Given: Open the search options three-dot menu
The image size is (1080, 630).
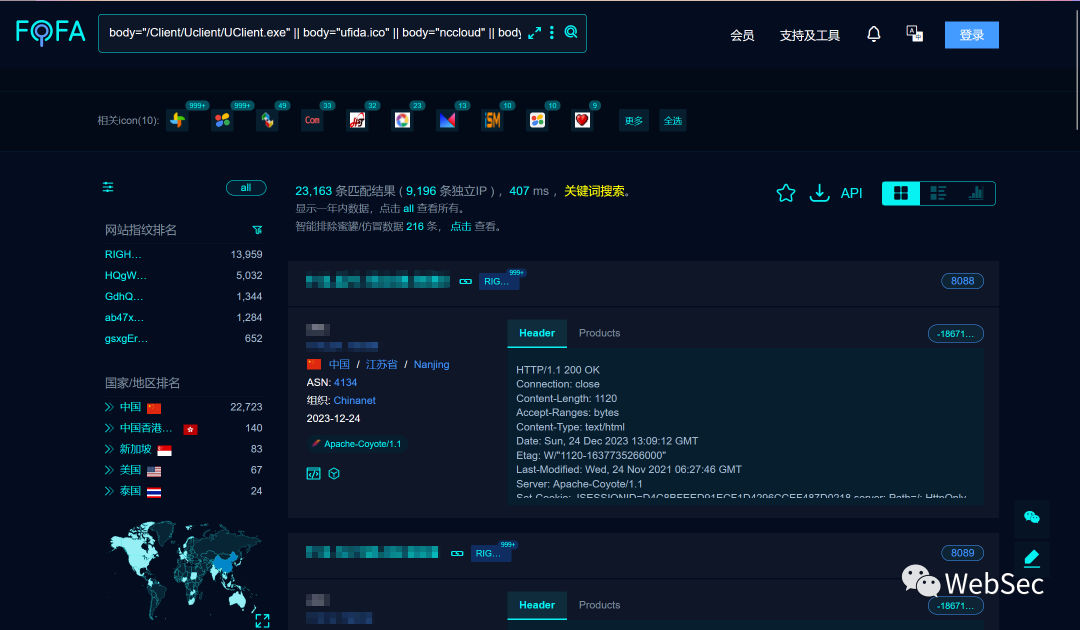Looking at the screenshot, I should (x=552, y=32).
